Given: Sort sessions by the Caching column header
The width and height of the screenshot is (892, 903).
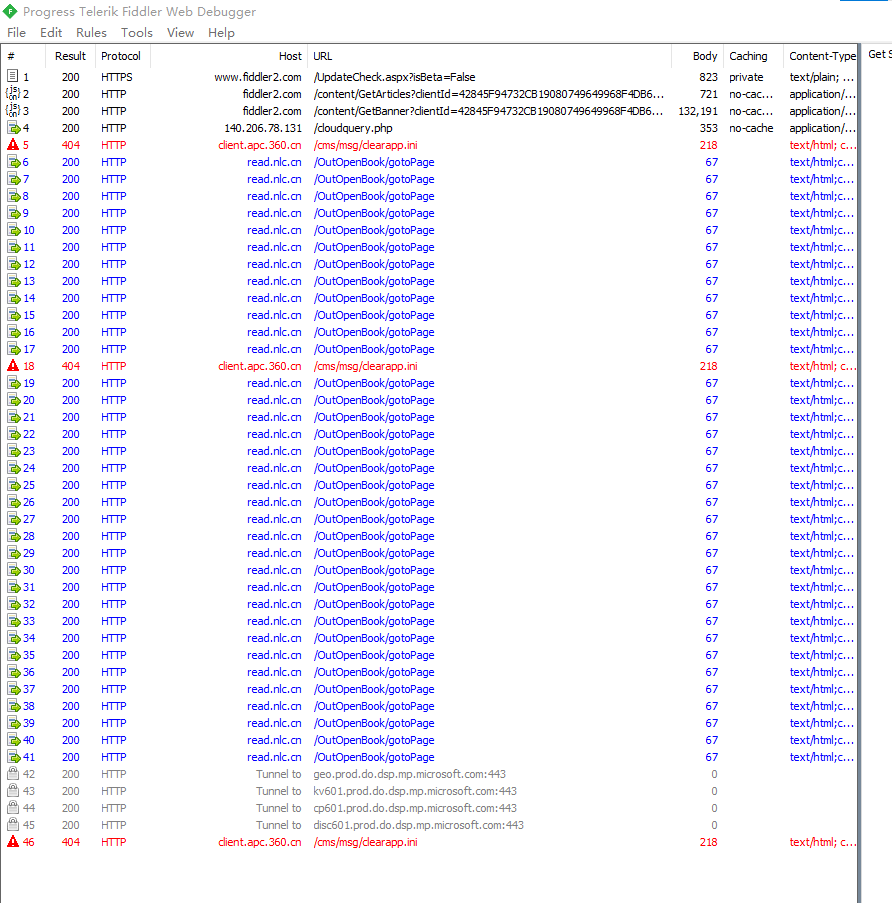Looking at the screenshot, I should pyautogui.click(x=753, y=56).
